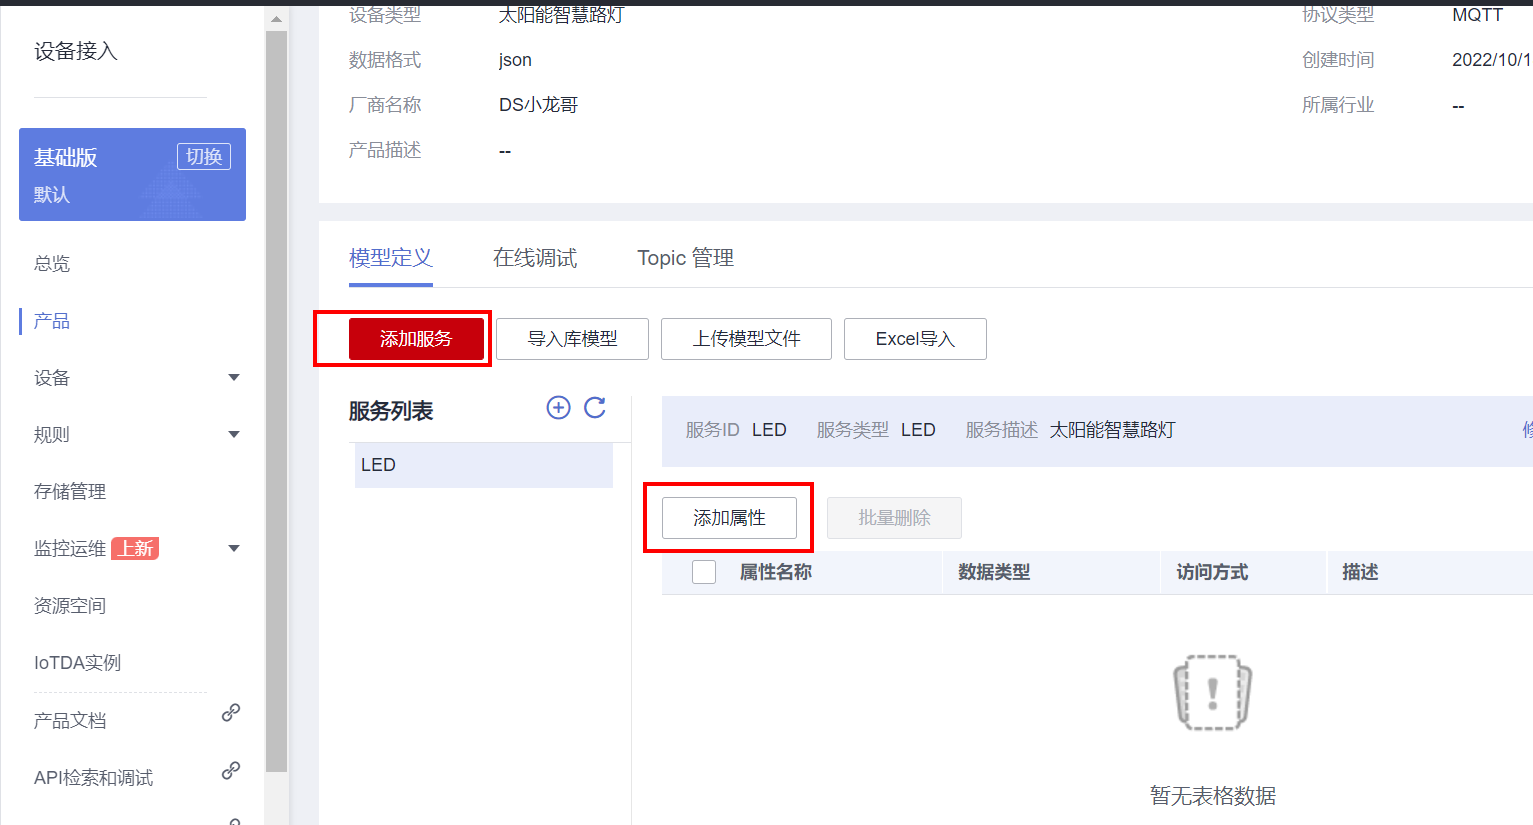Image resolution: width=1533 pixels, height=825 pixels.
Task: Switch to the 在线调试 tab
Action: (535, 258)
